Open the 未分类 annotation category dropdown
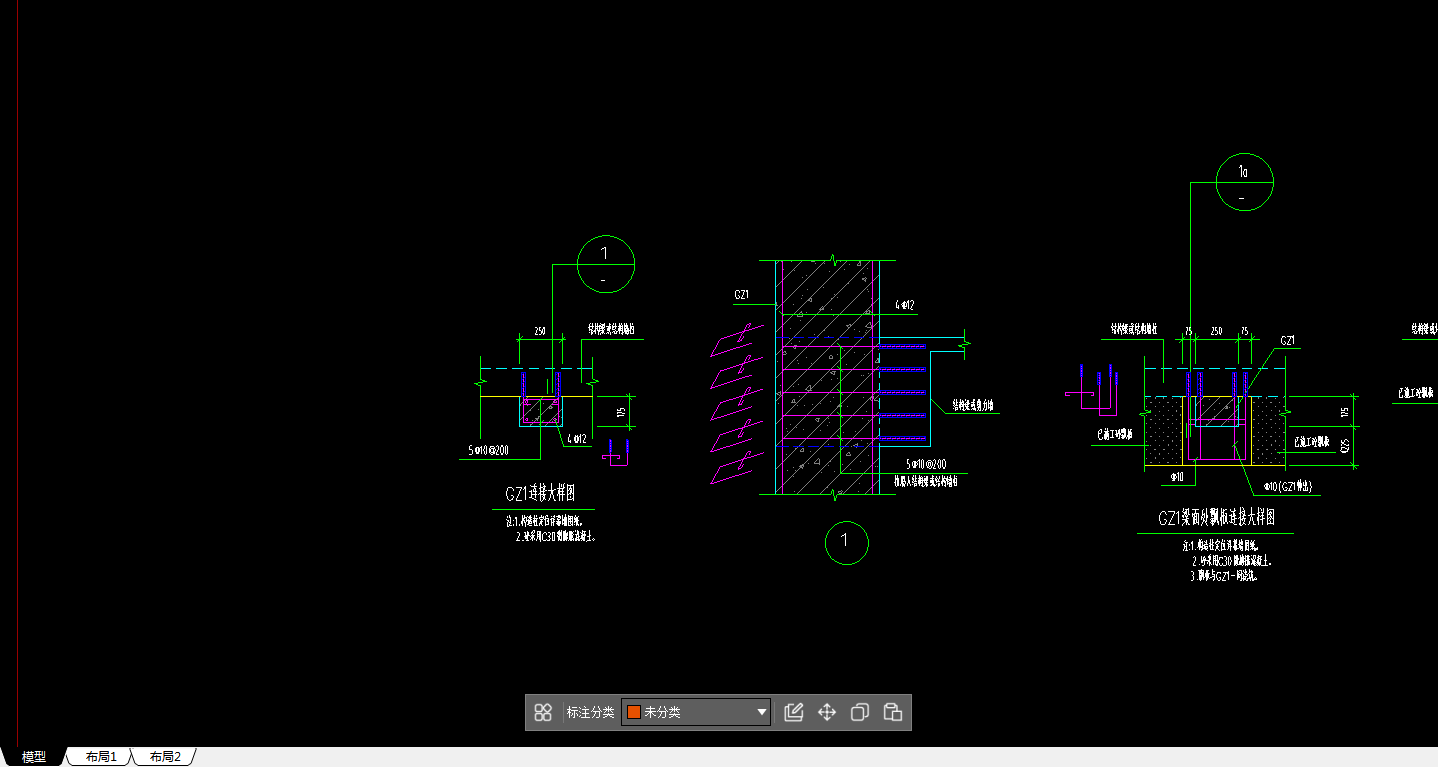Screen dimensions: 1438x767 click(x=696, y=712)
